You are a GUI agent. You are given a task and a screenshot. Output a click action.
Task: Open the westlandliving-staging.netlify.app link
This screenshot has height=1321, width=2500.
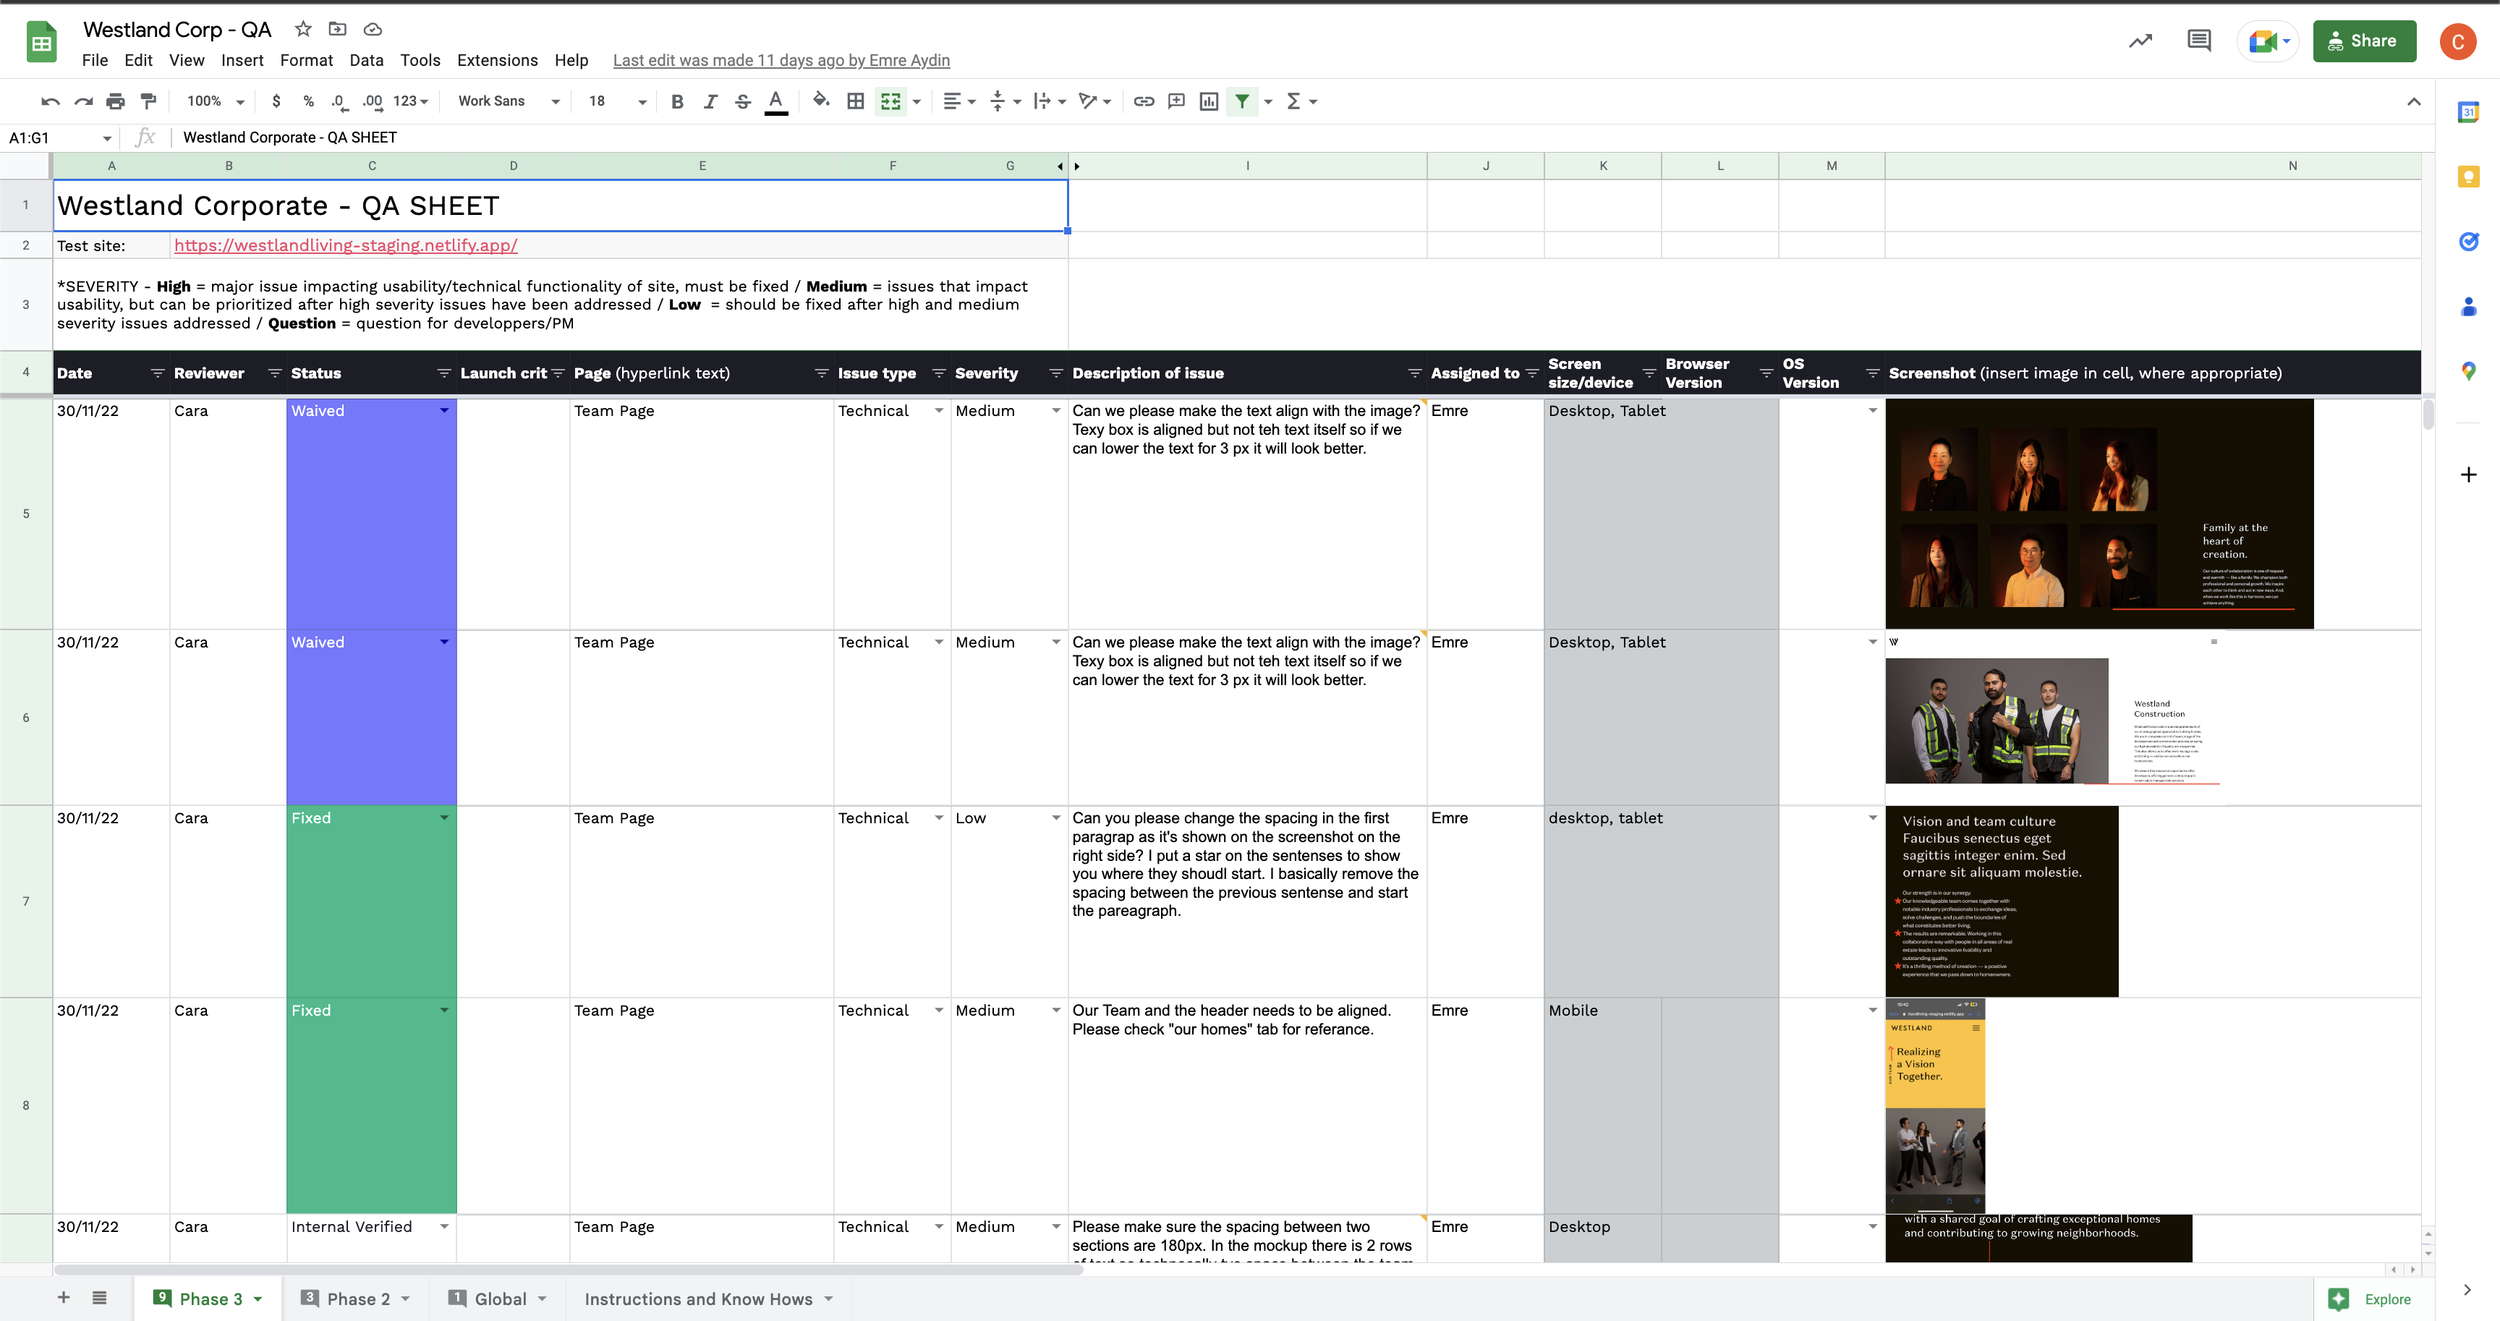point(345,245)
